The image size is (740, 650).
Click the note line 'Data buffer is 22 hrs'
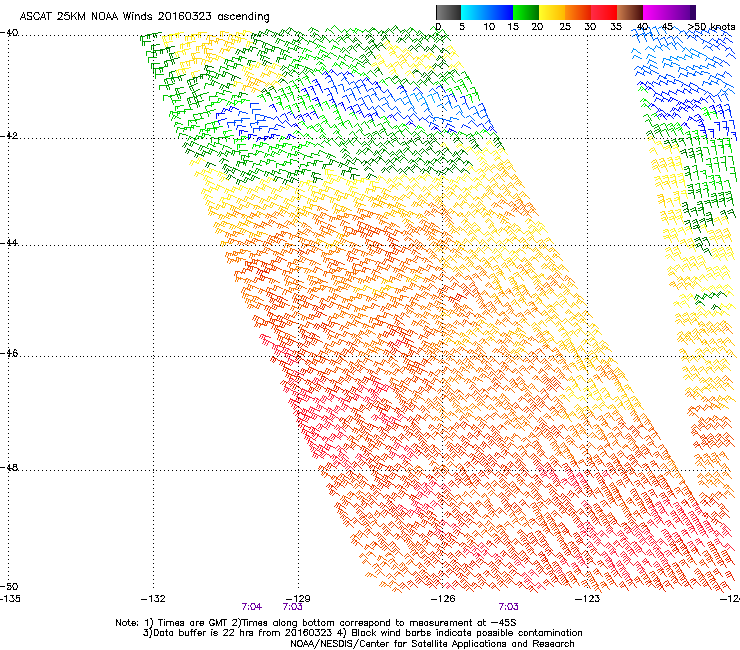362,633
